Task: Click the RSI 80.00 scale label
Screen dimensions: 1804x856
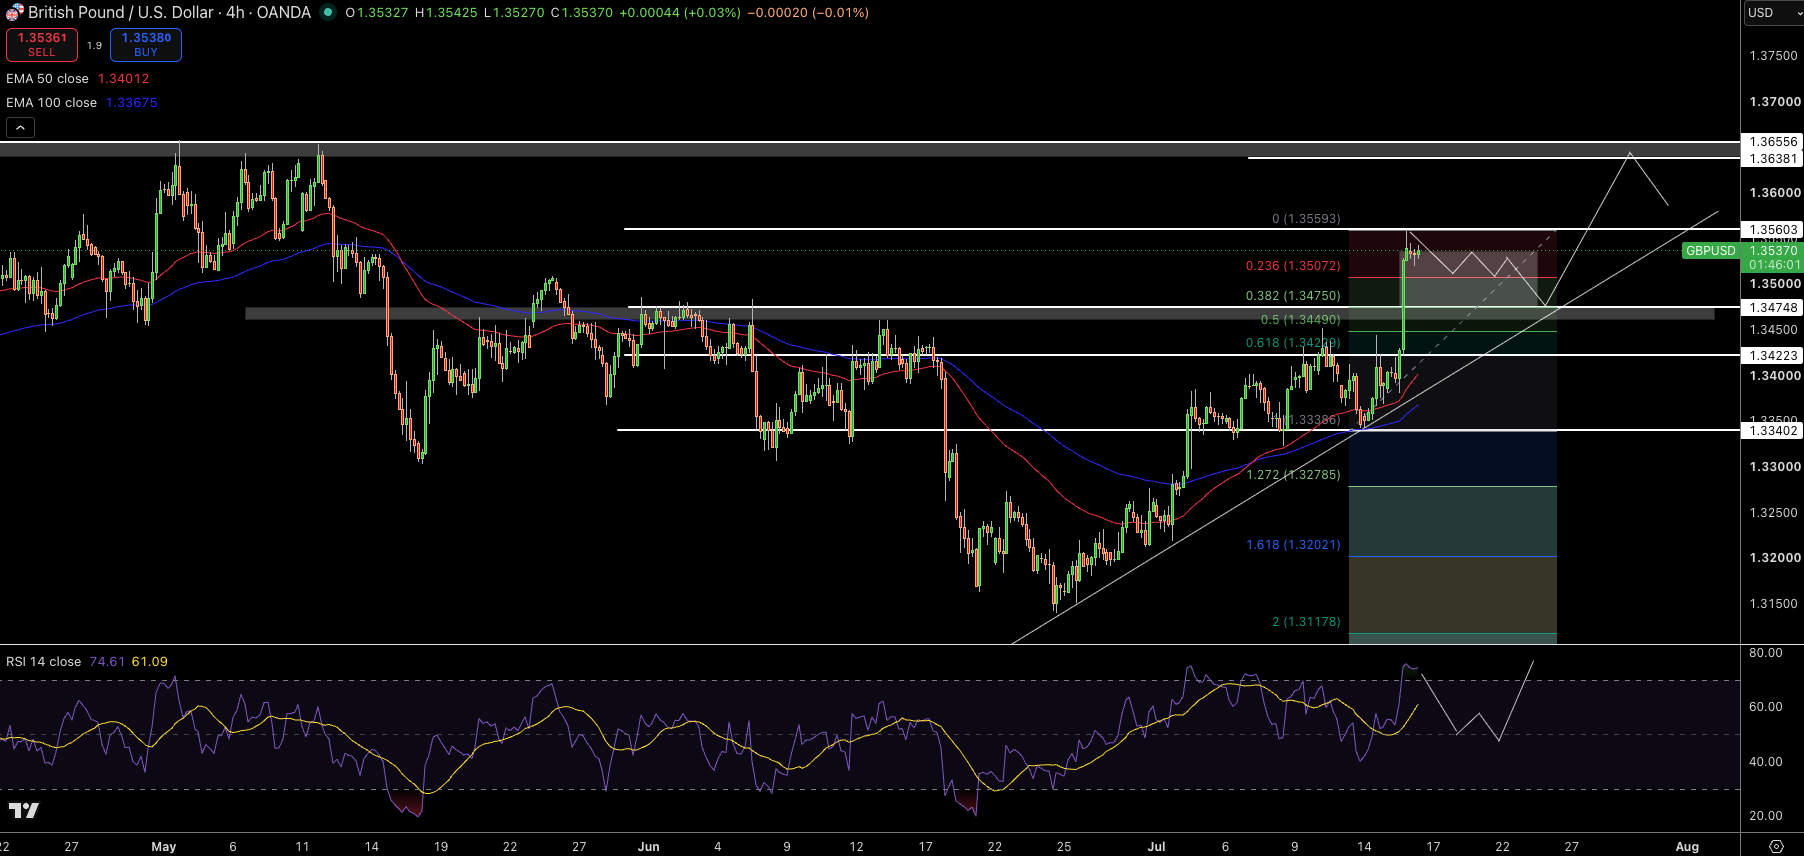Action: tap(1766, 653)
